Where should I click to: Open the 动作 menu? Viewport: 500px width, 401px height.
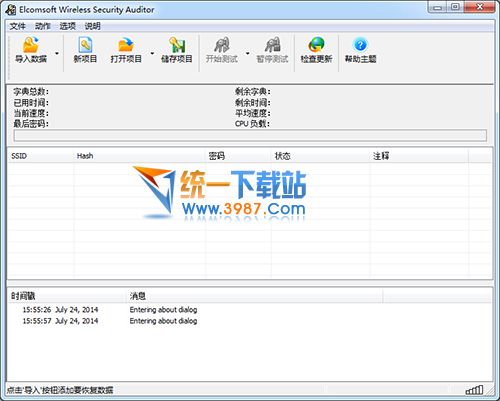pyautogui.click(x=43, y=26)
